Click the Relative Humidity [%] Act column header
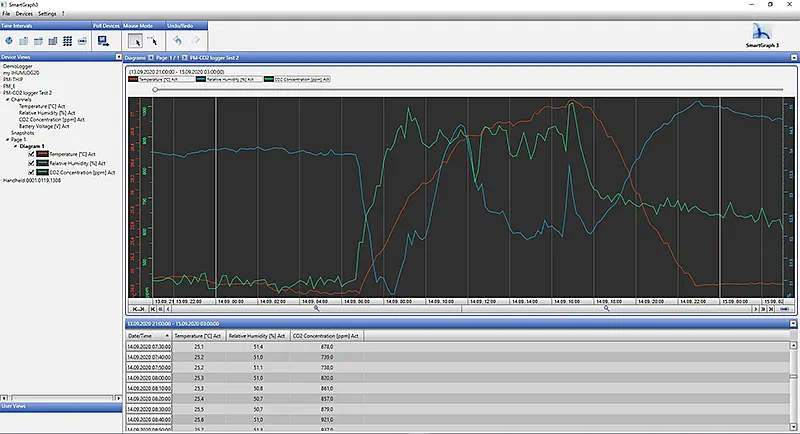The width and height of the screenshot is (800, 434). click(259, 336)
